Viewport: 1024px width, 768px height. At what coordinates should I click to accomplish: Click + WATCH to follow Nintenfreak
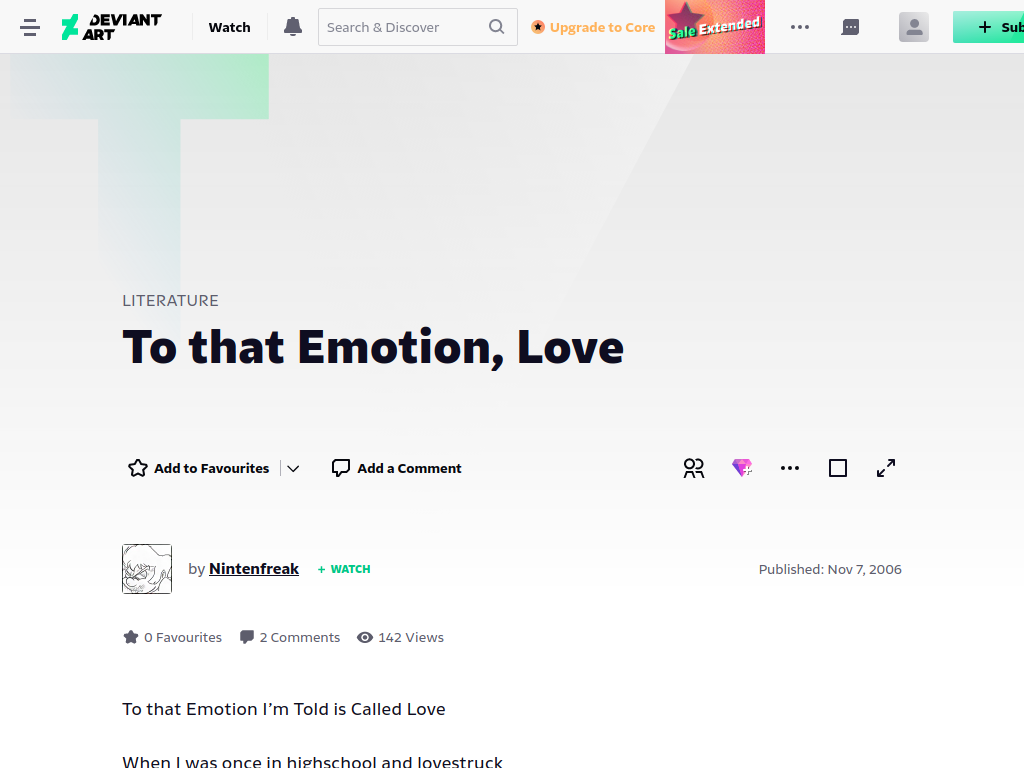344,569
